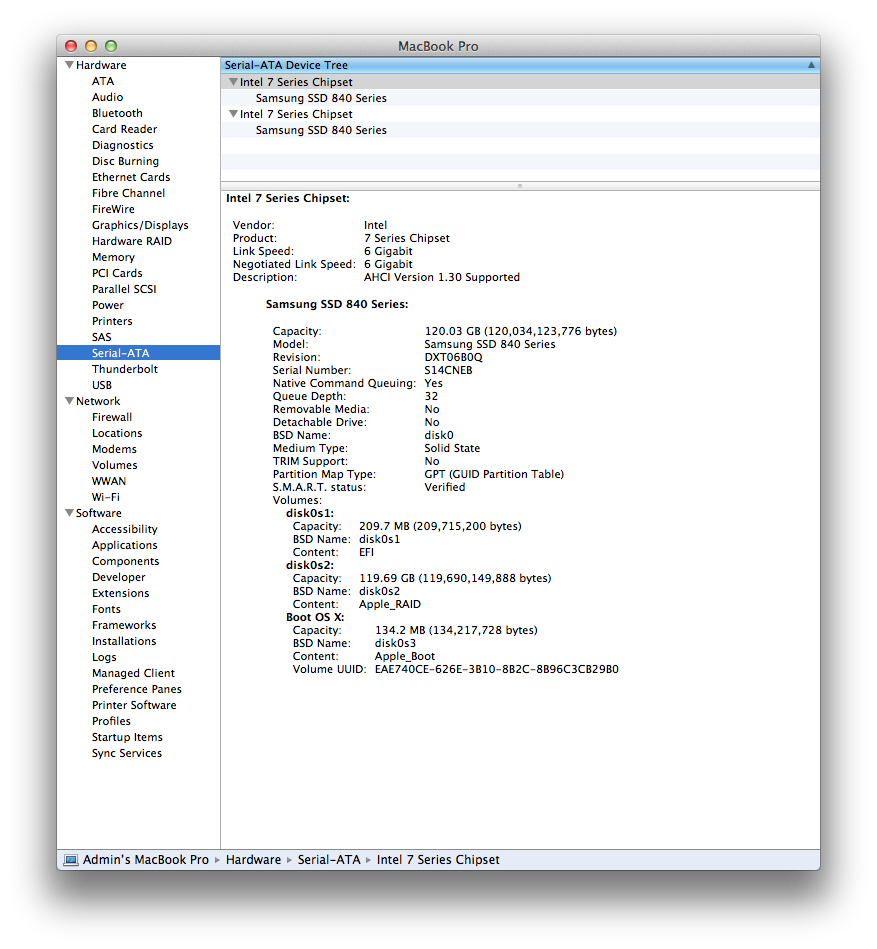Select Locations under Network

(x=117, y=433)
